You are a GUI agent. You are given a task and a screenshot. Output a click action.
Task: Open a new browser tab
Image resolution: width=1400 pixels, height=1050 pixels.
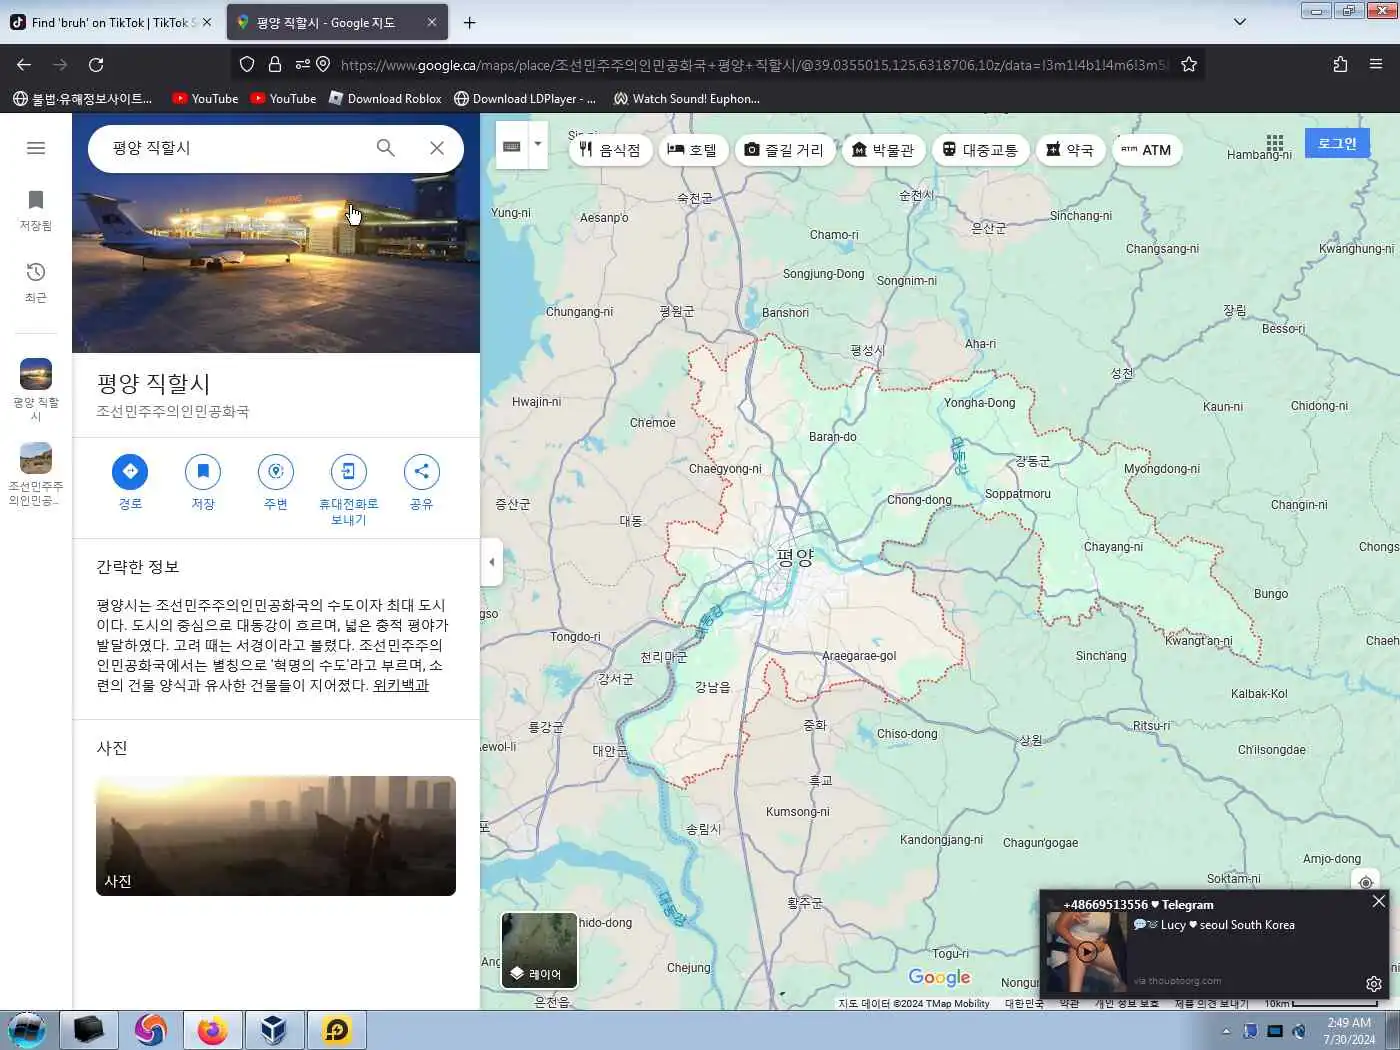pyautogui.click(x=469, y=22)
